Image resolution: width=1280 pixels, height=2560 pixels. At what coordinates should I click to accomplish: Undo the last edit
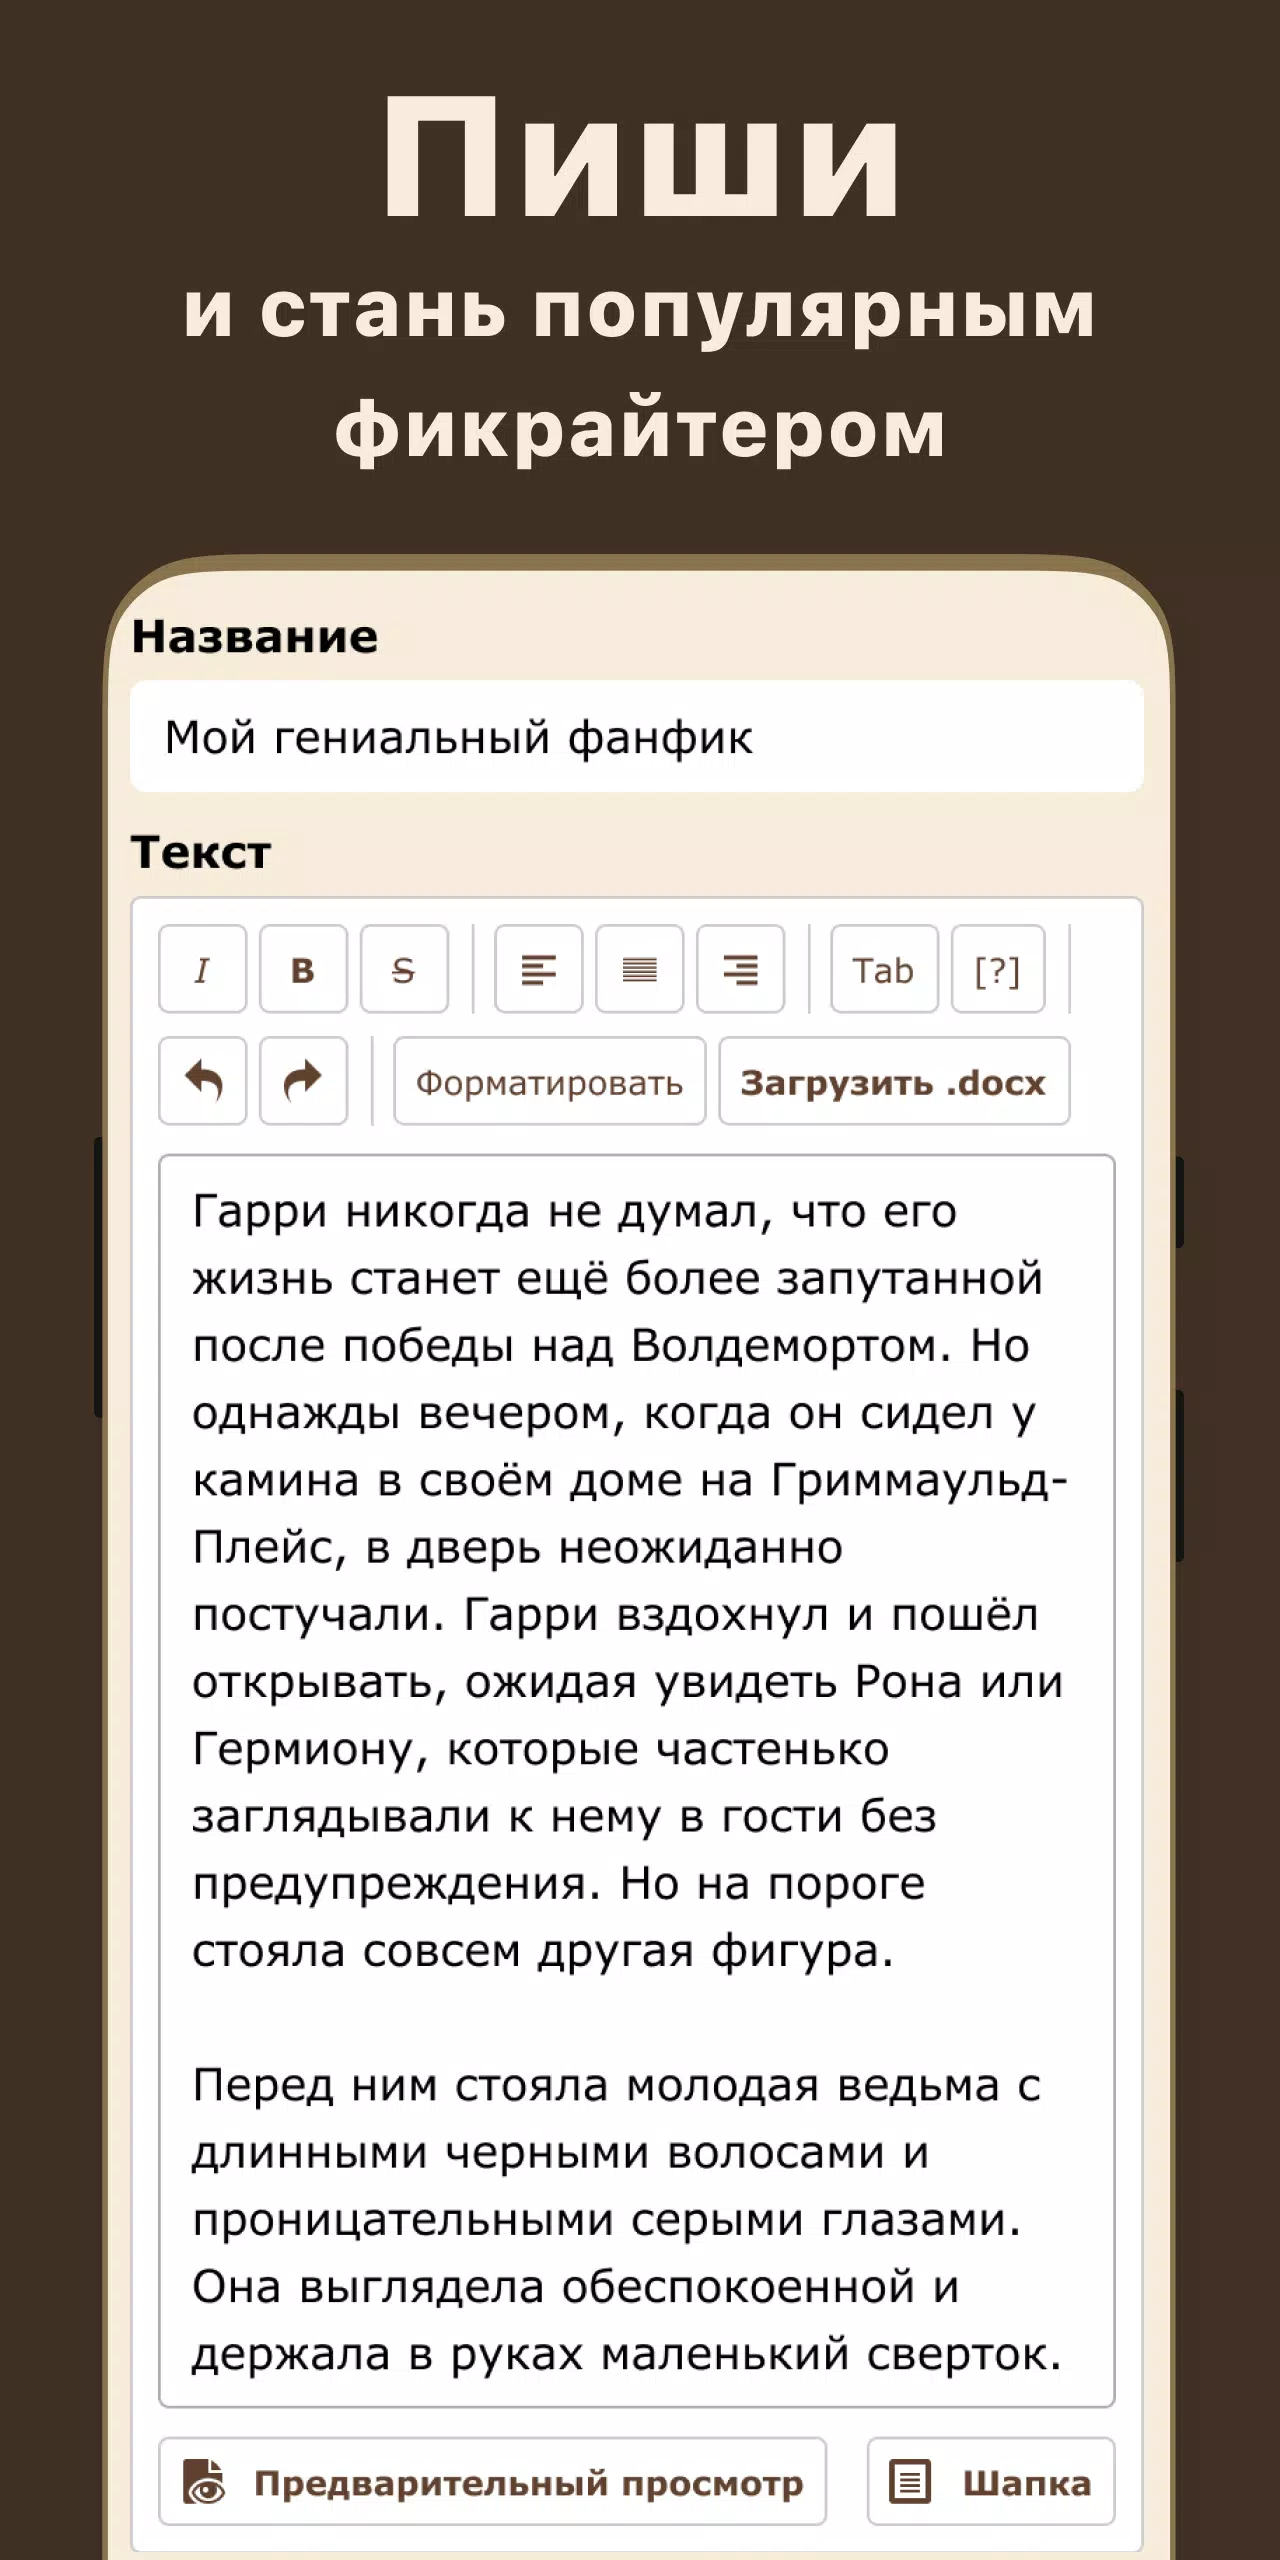[x=202, y=1081]
